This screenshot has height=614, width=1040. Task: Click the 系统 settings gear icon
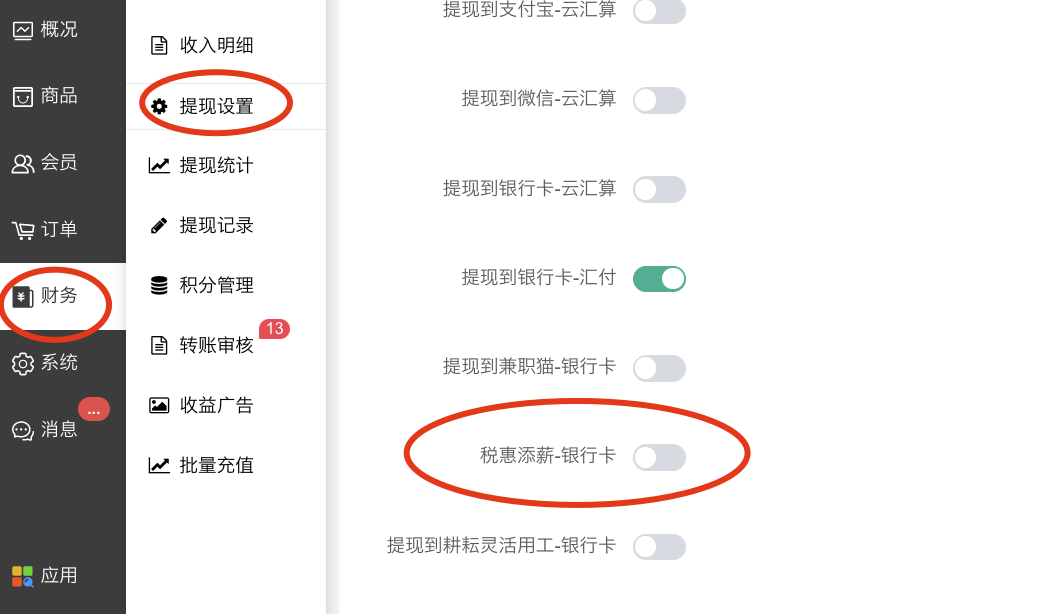(x=23, y=363)
